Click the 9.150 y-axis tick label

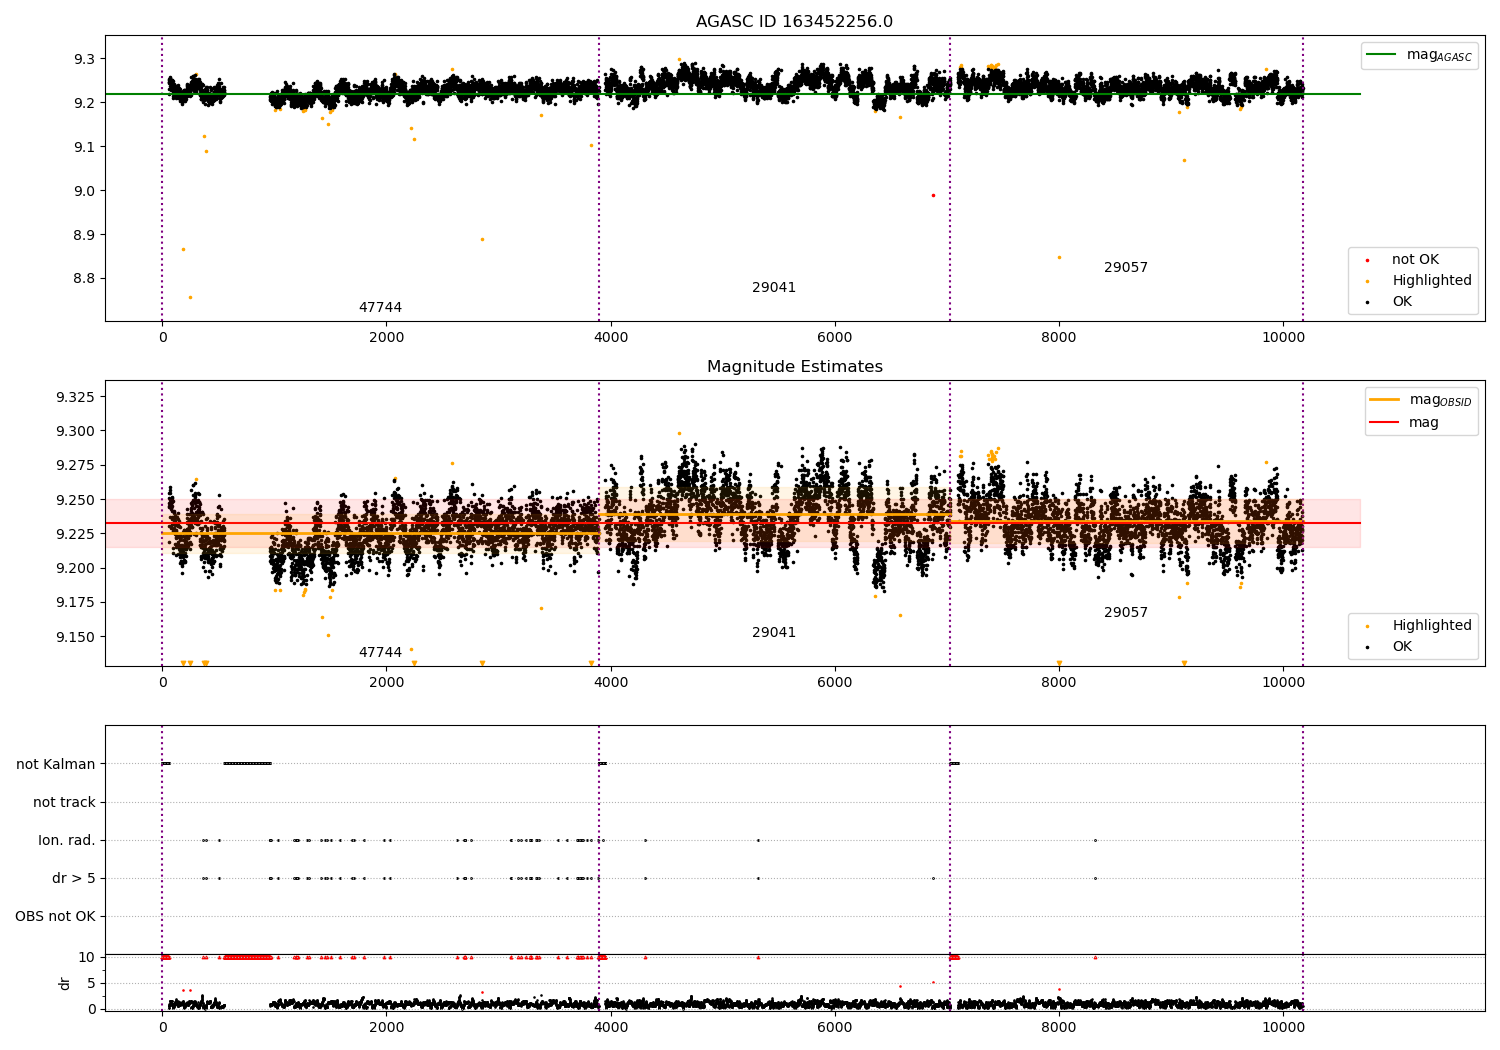click(76, 637)
